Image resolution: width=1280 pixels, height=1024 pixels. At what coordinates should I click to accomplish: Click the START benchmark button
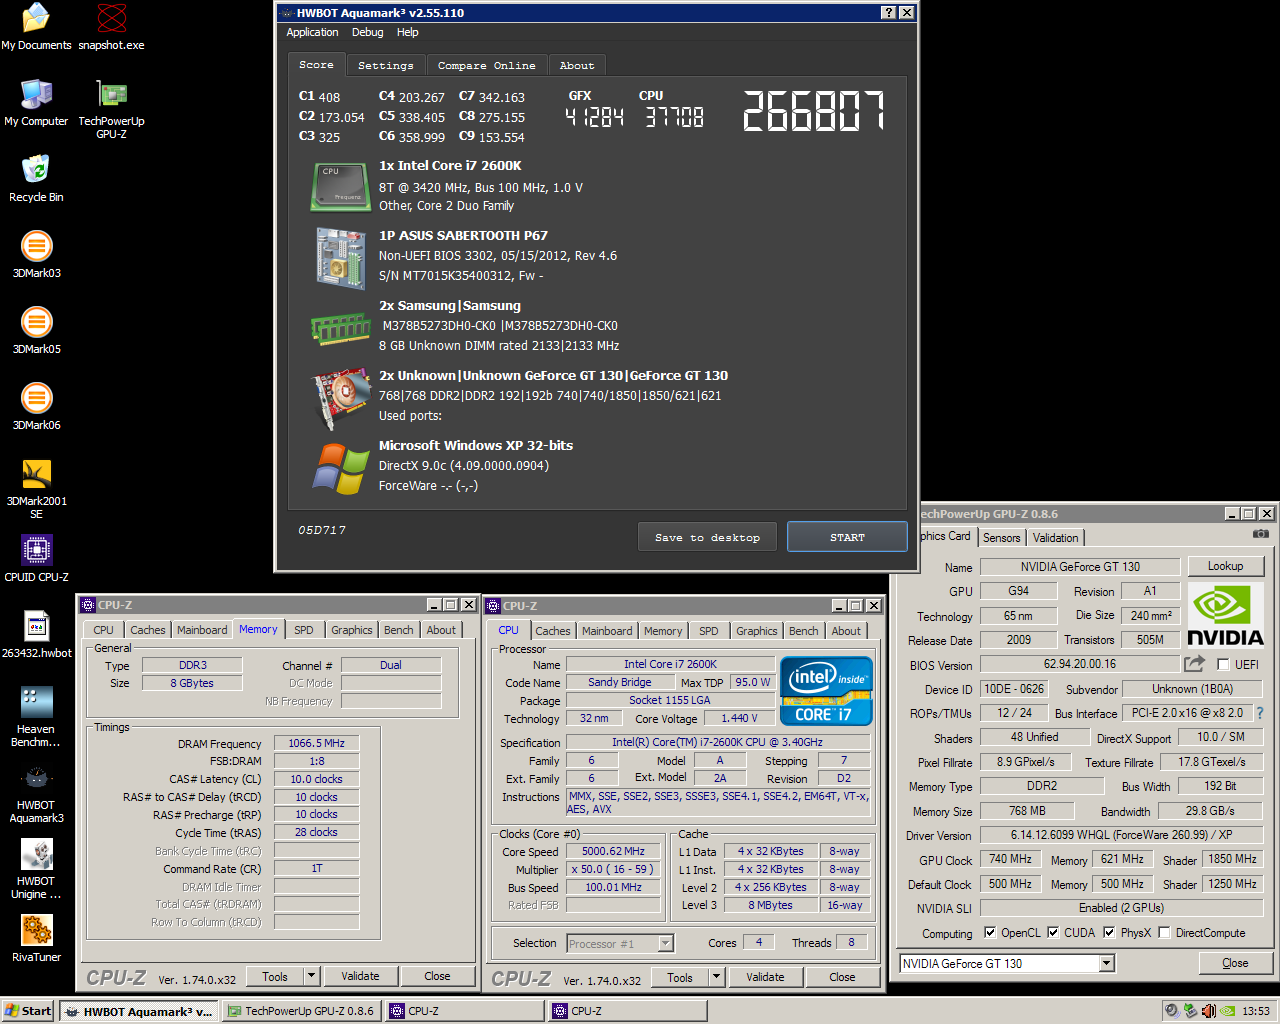point(847,537)
